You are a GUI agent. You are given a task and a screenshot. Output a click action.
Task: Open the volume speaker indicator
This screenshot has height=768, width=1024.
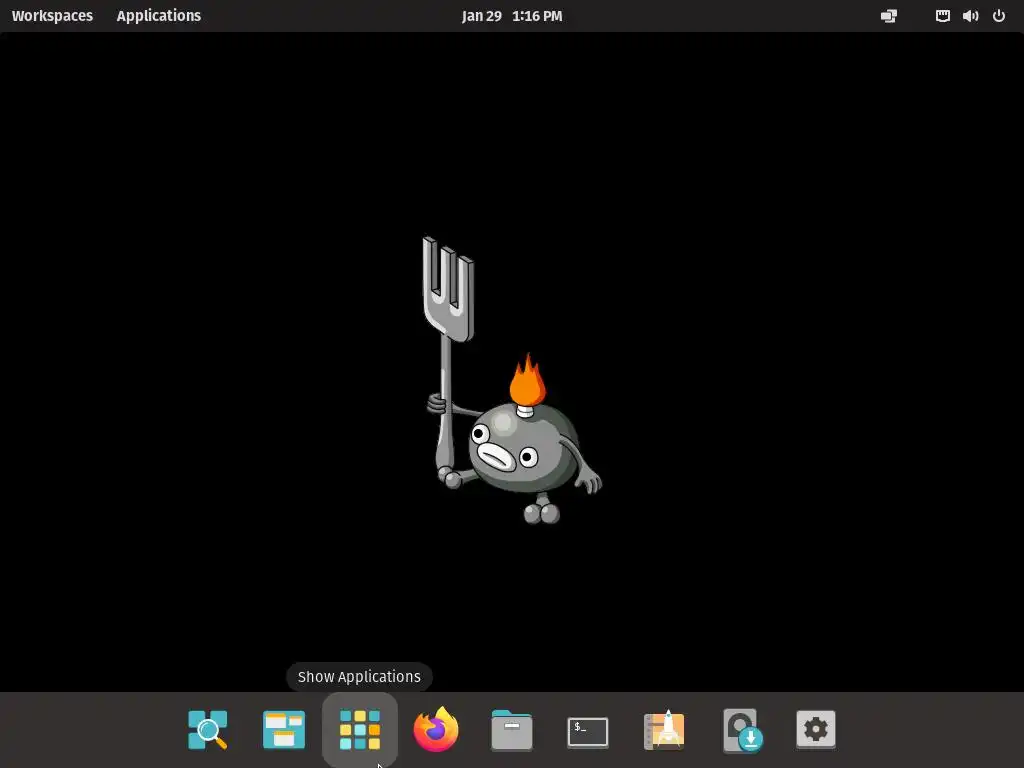pyautogui.click(x=970, y=16)
